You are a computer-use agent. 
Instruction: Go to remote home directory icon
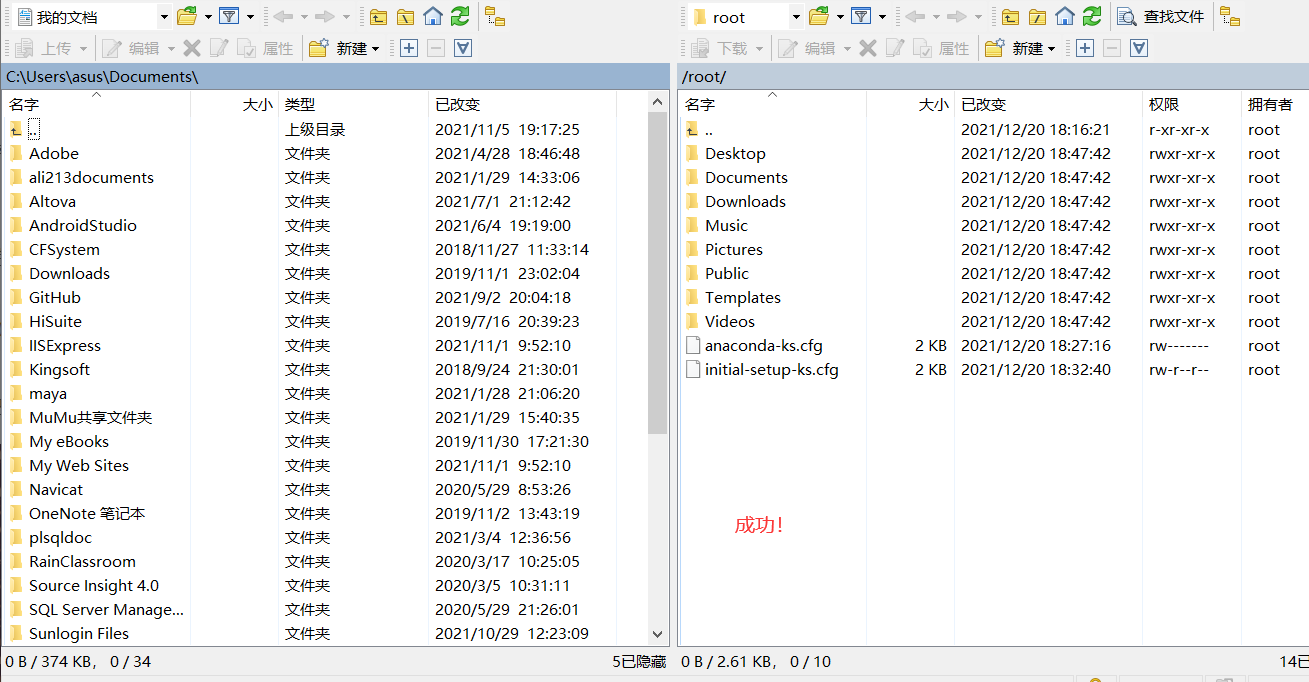click(1065, 16)
